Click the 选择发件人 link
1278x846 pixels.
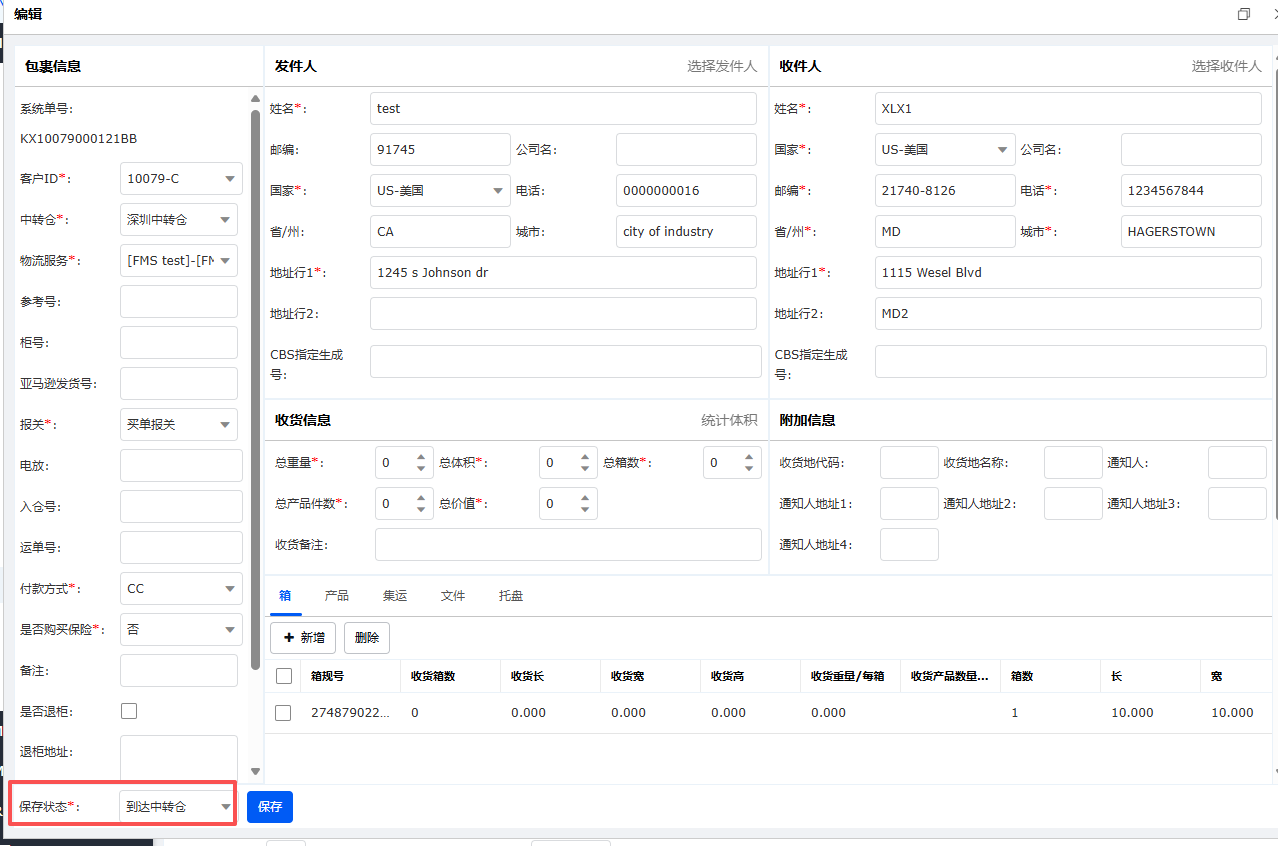pyautogui.click(x=721, y=66)
